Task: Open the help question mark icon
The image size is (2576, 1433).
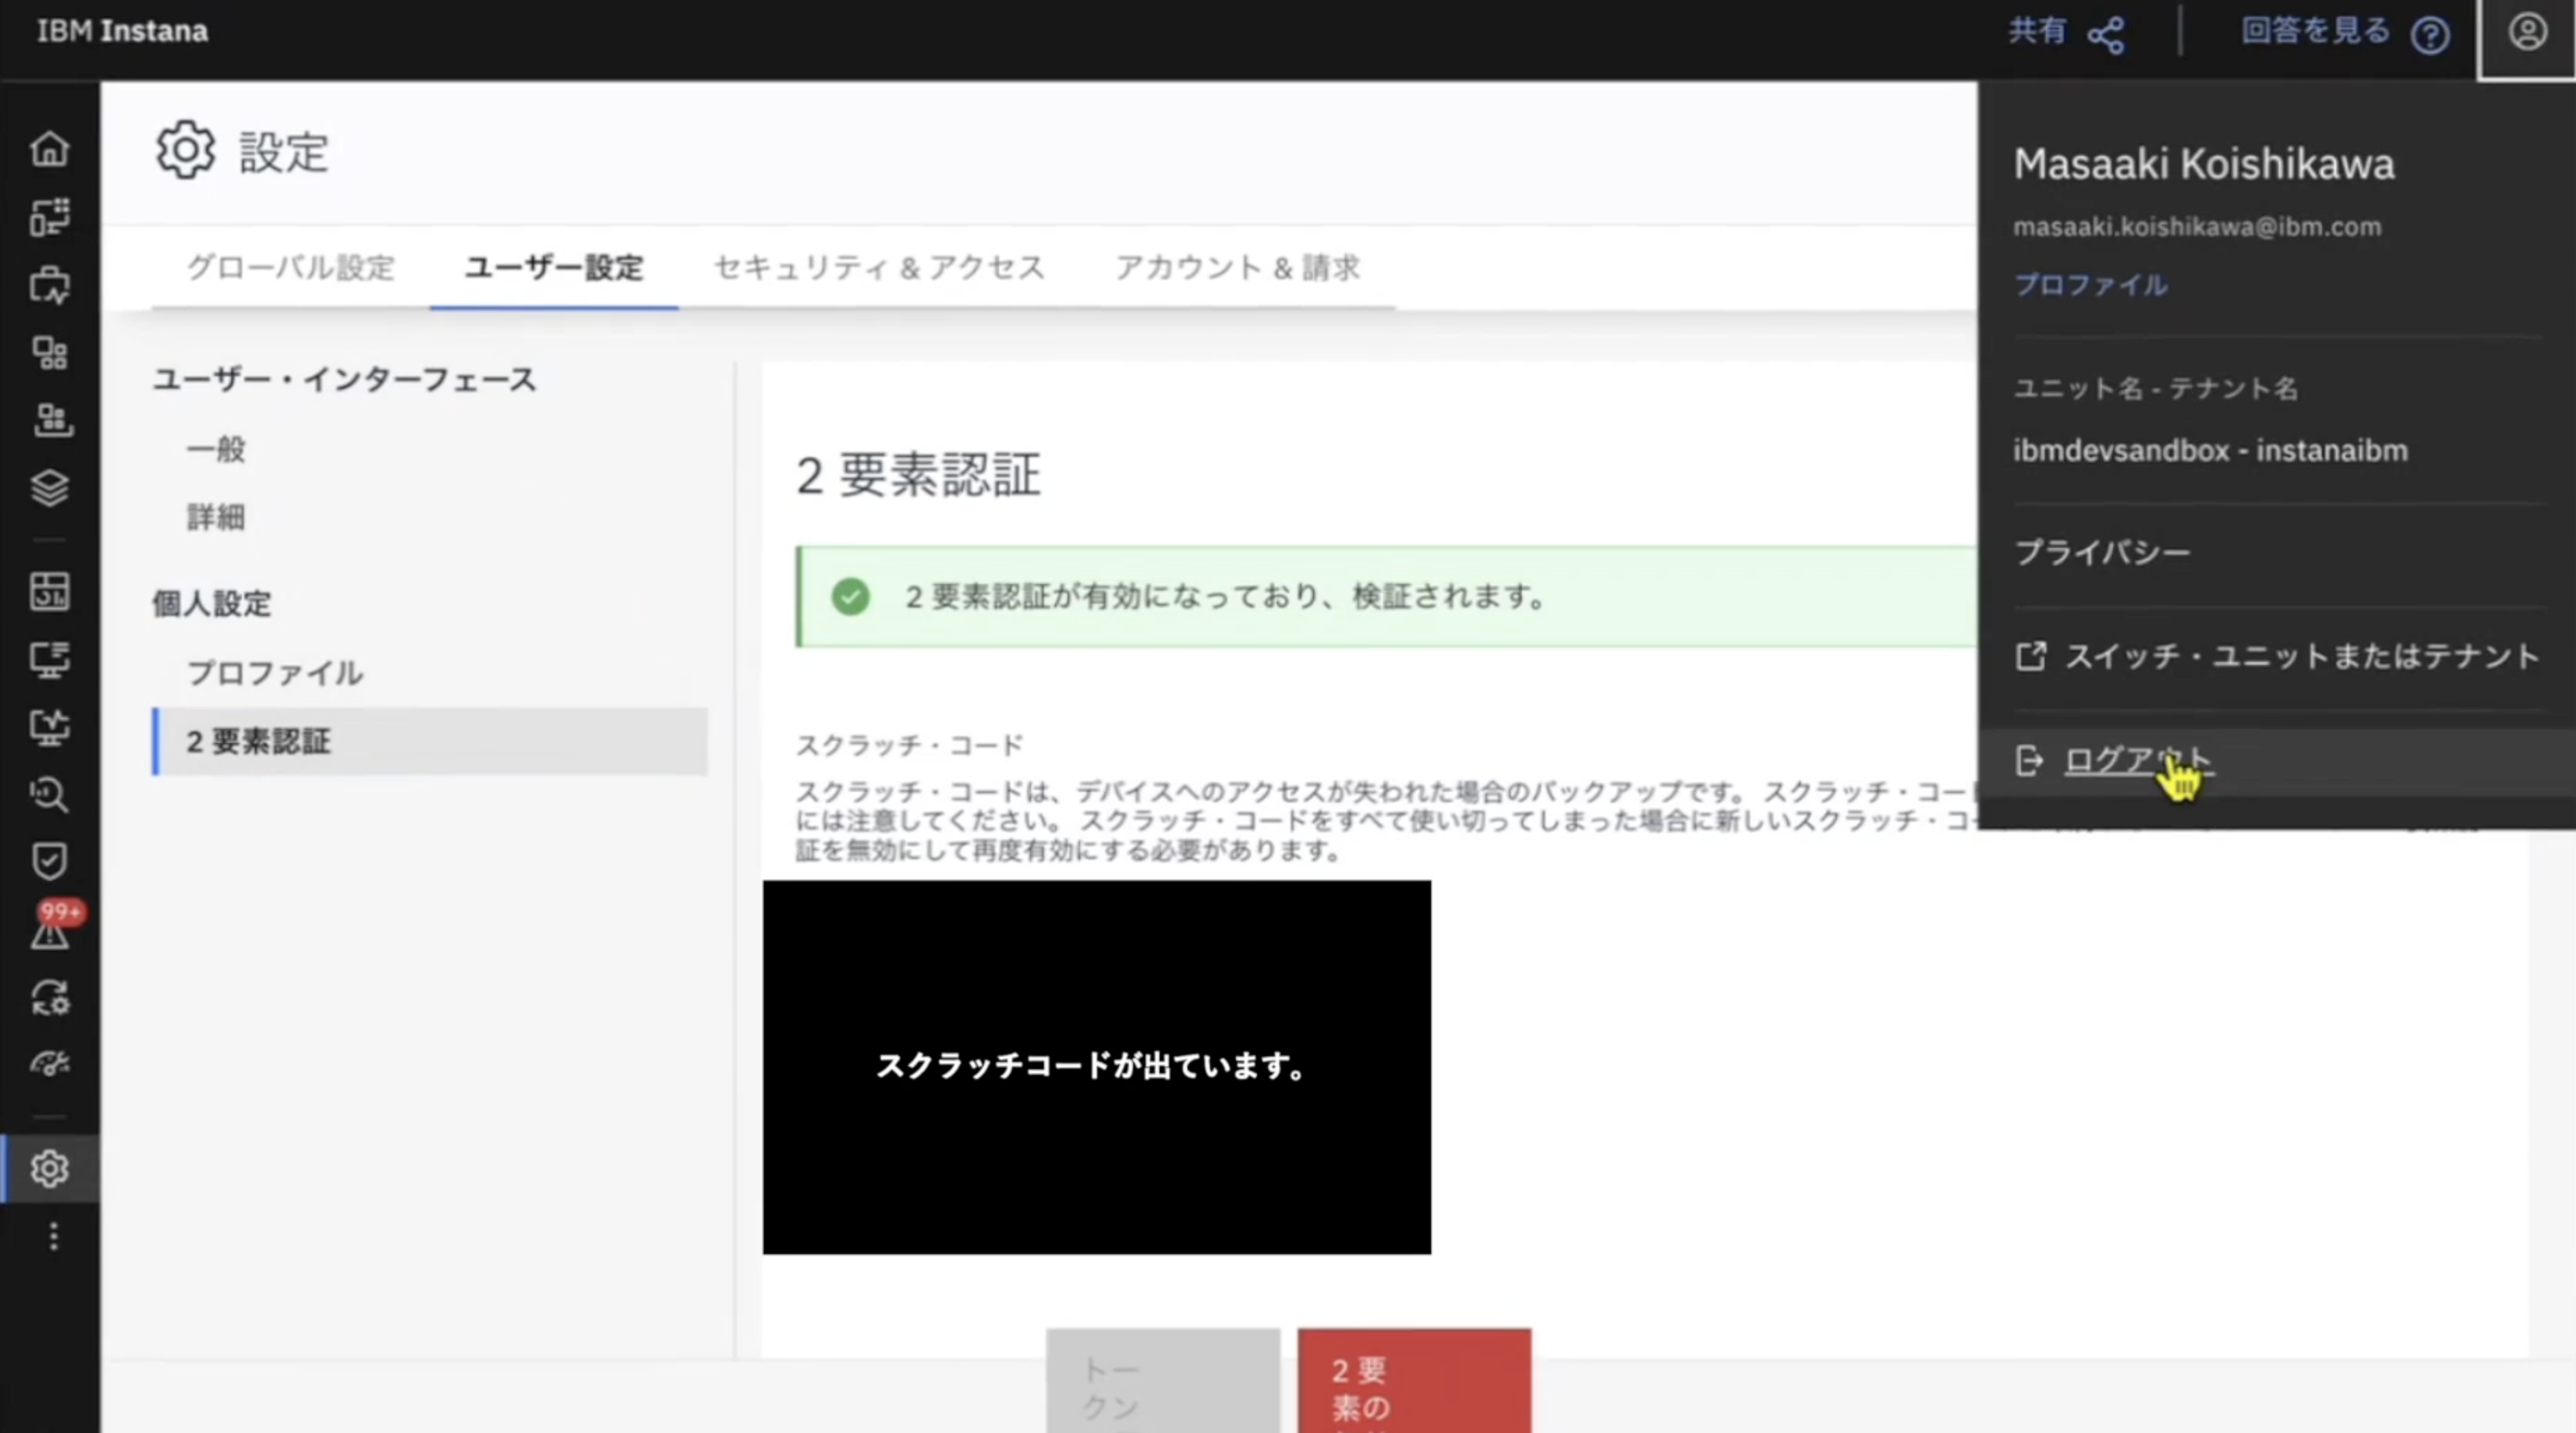Action: [x=2429, y=36]
